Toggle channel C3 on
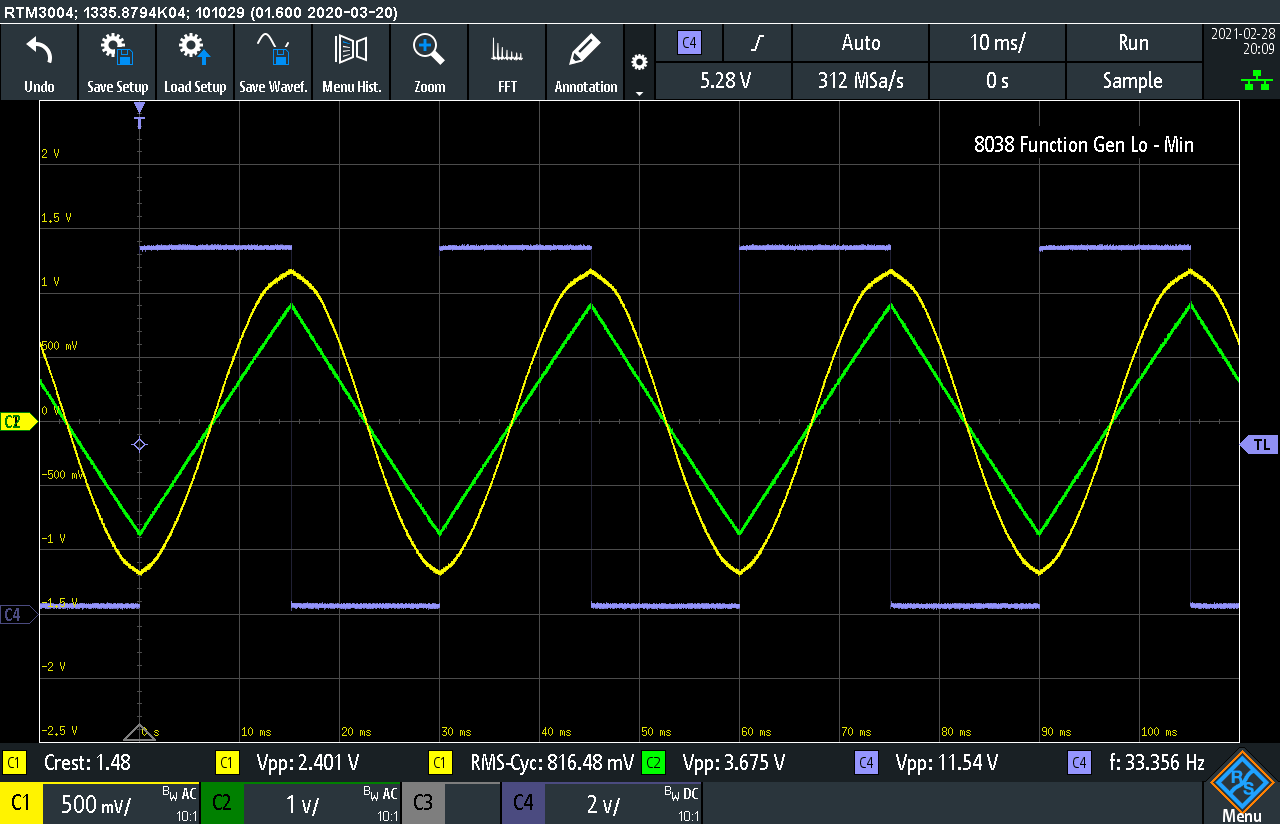 (x=422, y=803)
